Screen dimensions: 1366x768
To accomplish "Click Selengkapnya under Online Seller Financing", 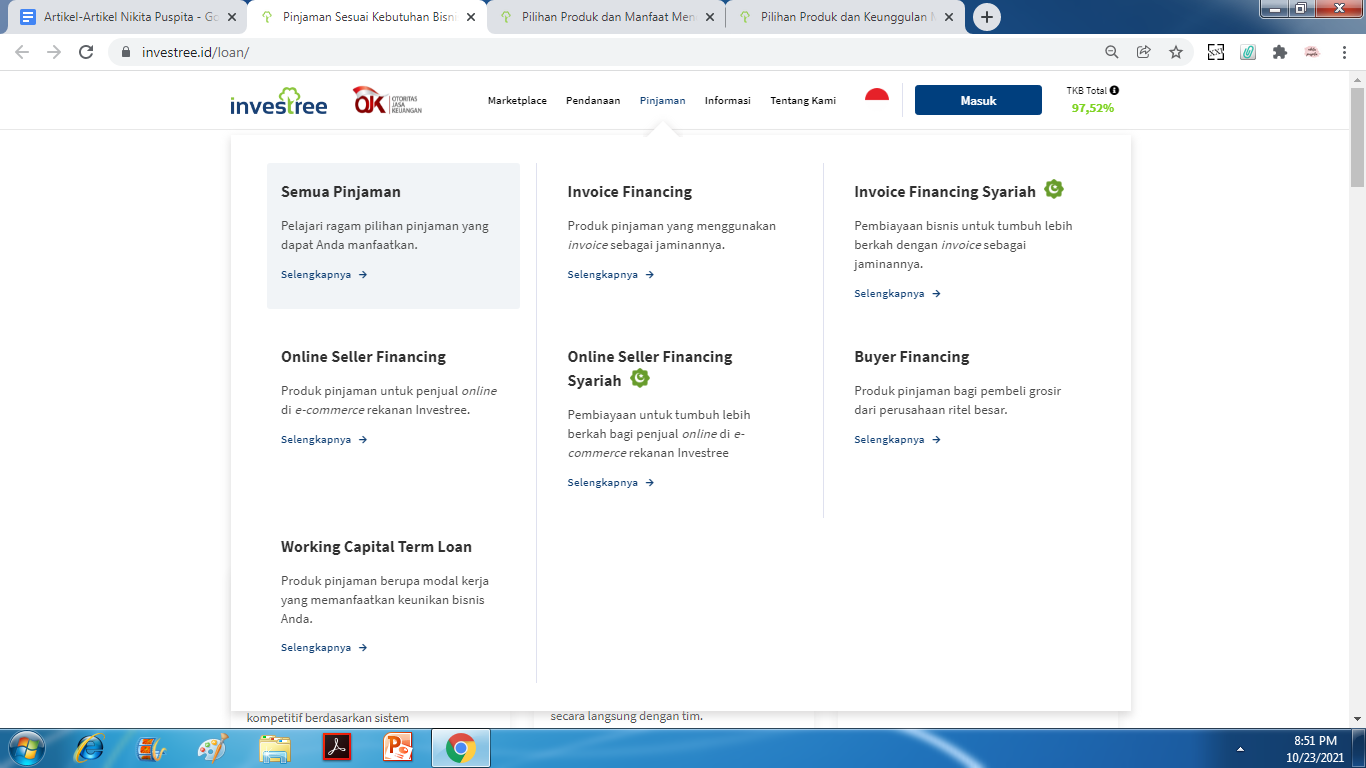I will tap(324, 439).
